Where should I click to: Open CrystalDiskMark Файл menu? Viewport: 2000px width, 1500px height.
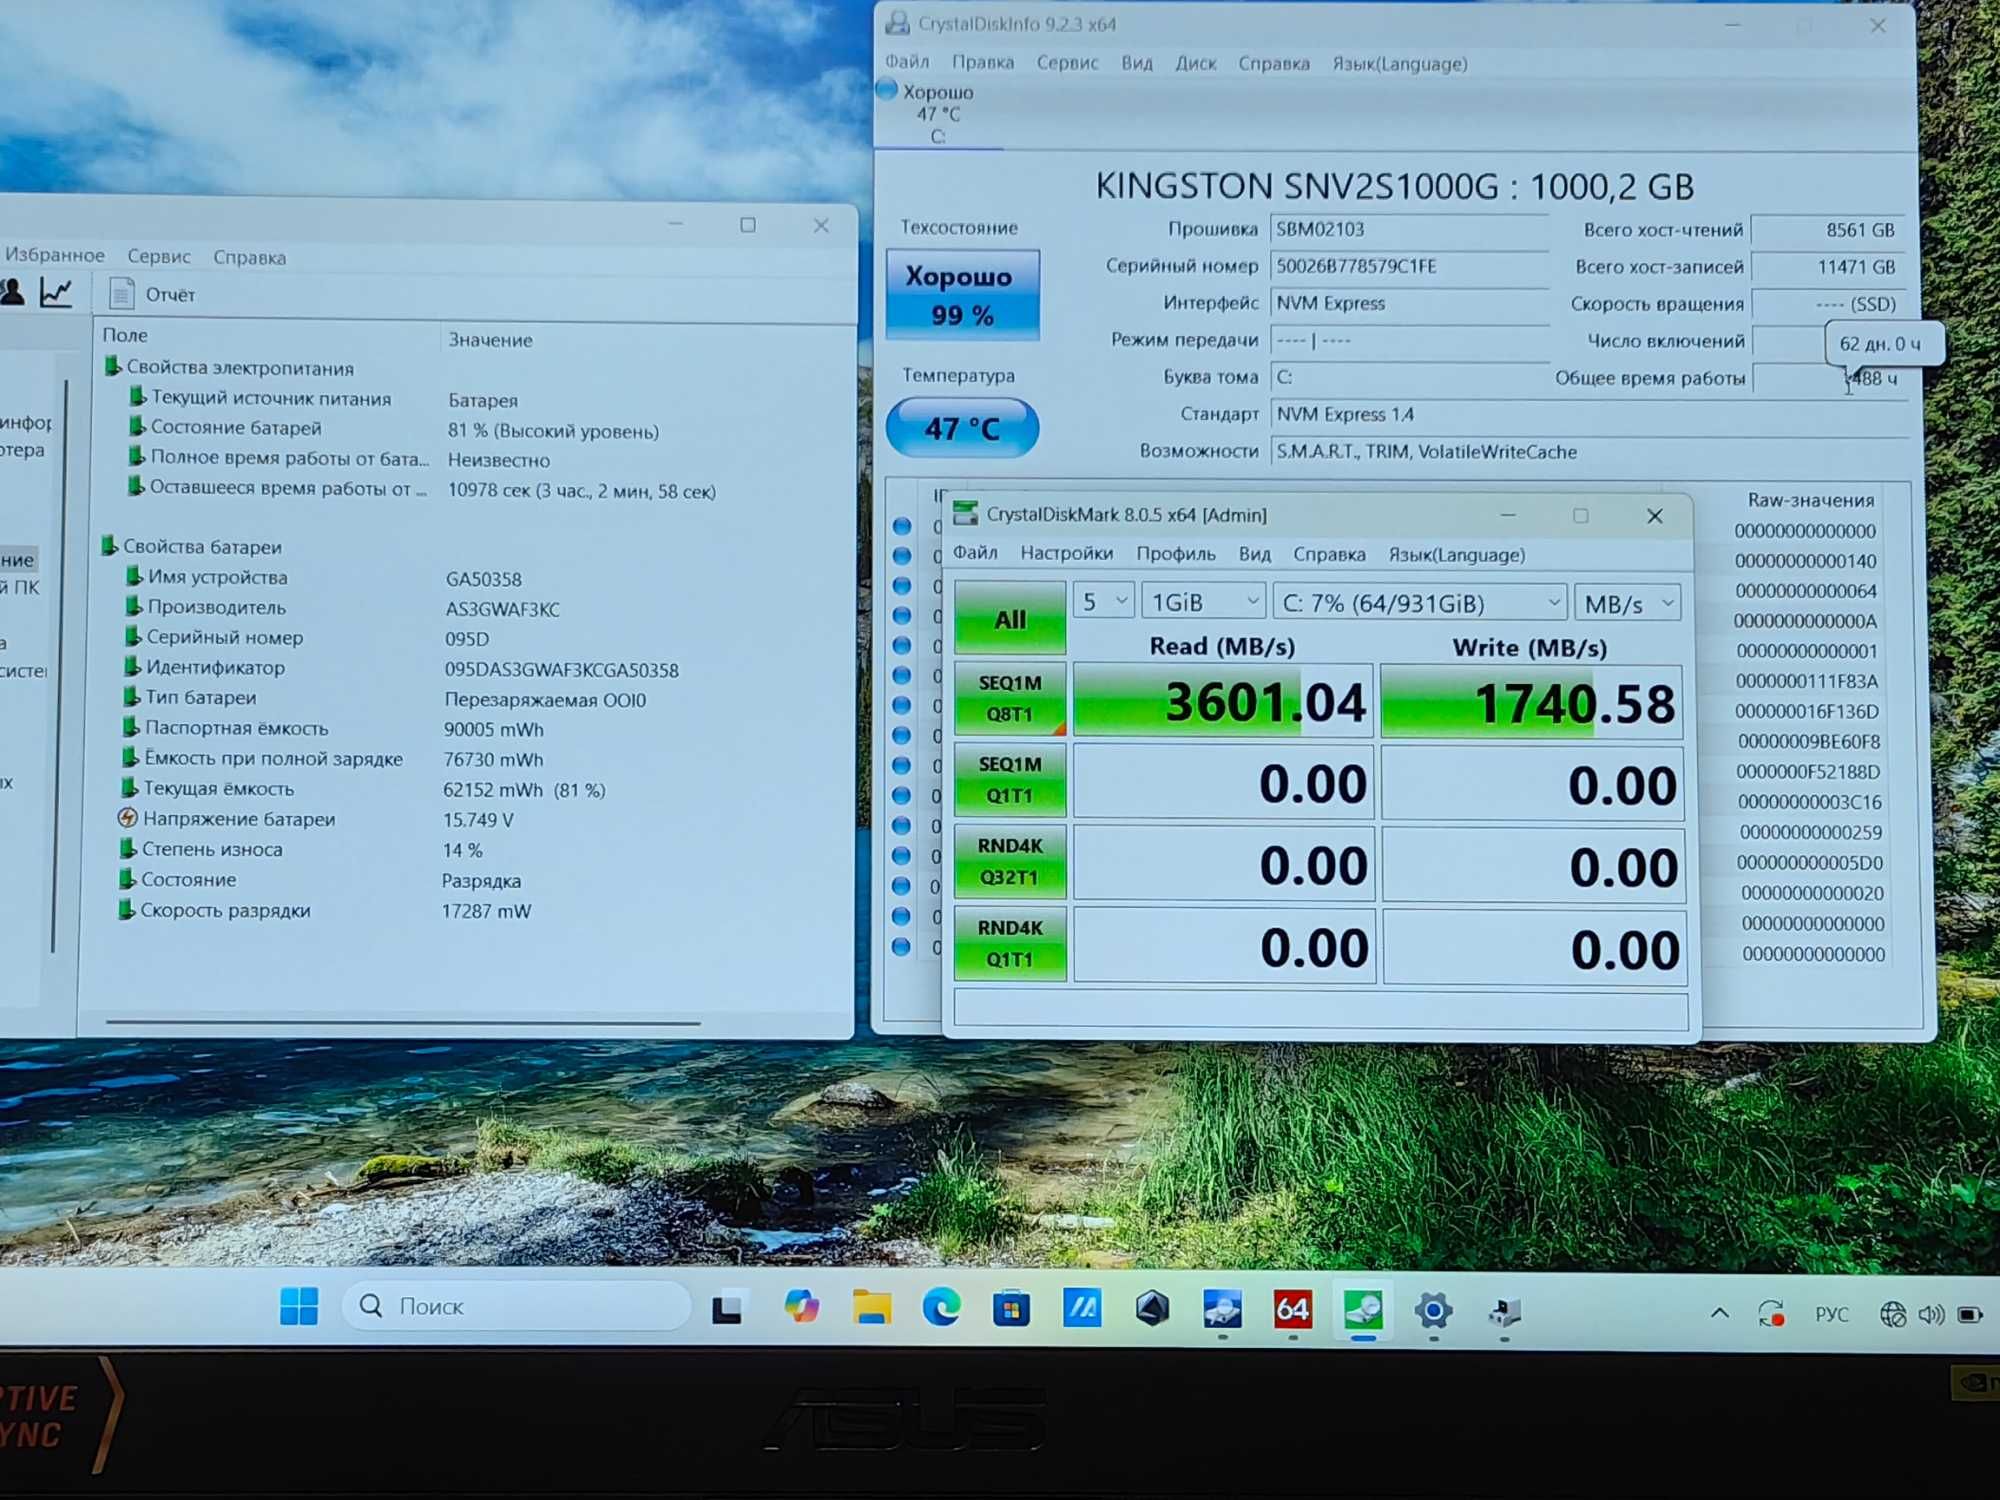pos(975,553)
